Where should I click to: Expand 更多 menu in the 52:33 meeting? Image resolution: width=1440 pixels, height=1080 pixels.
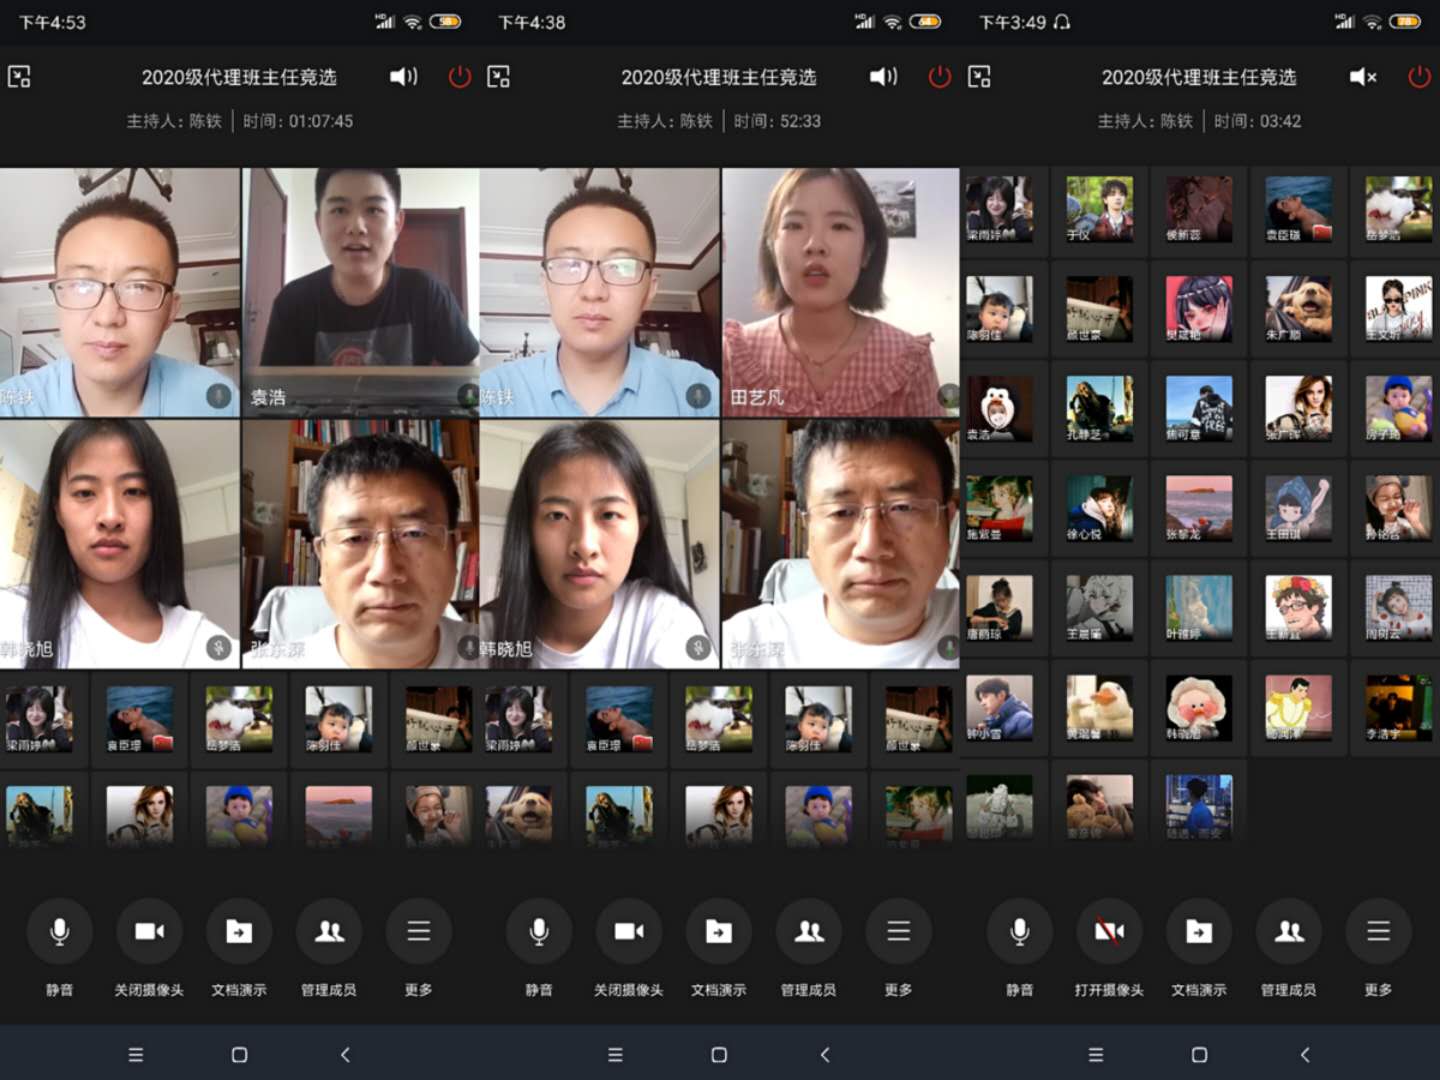click(898, 931)
